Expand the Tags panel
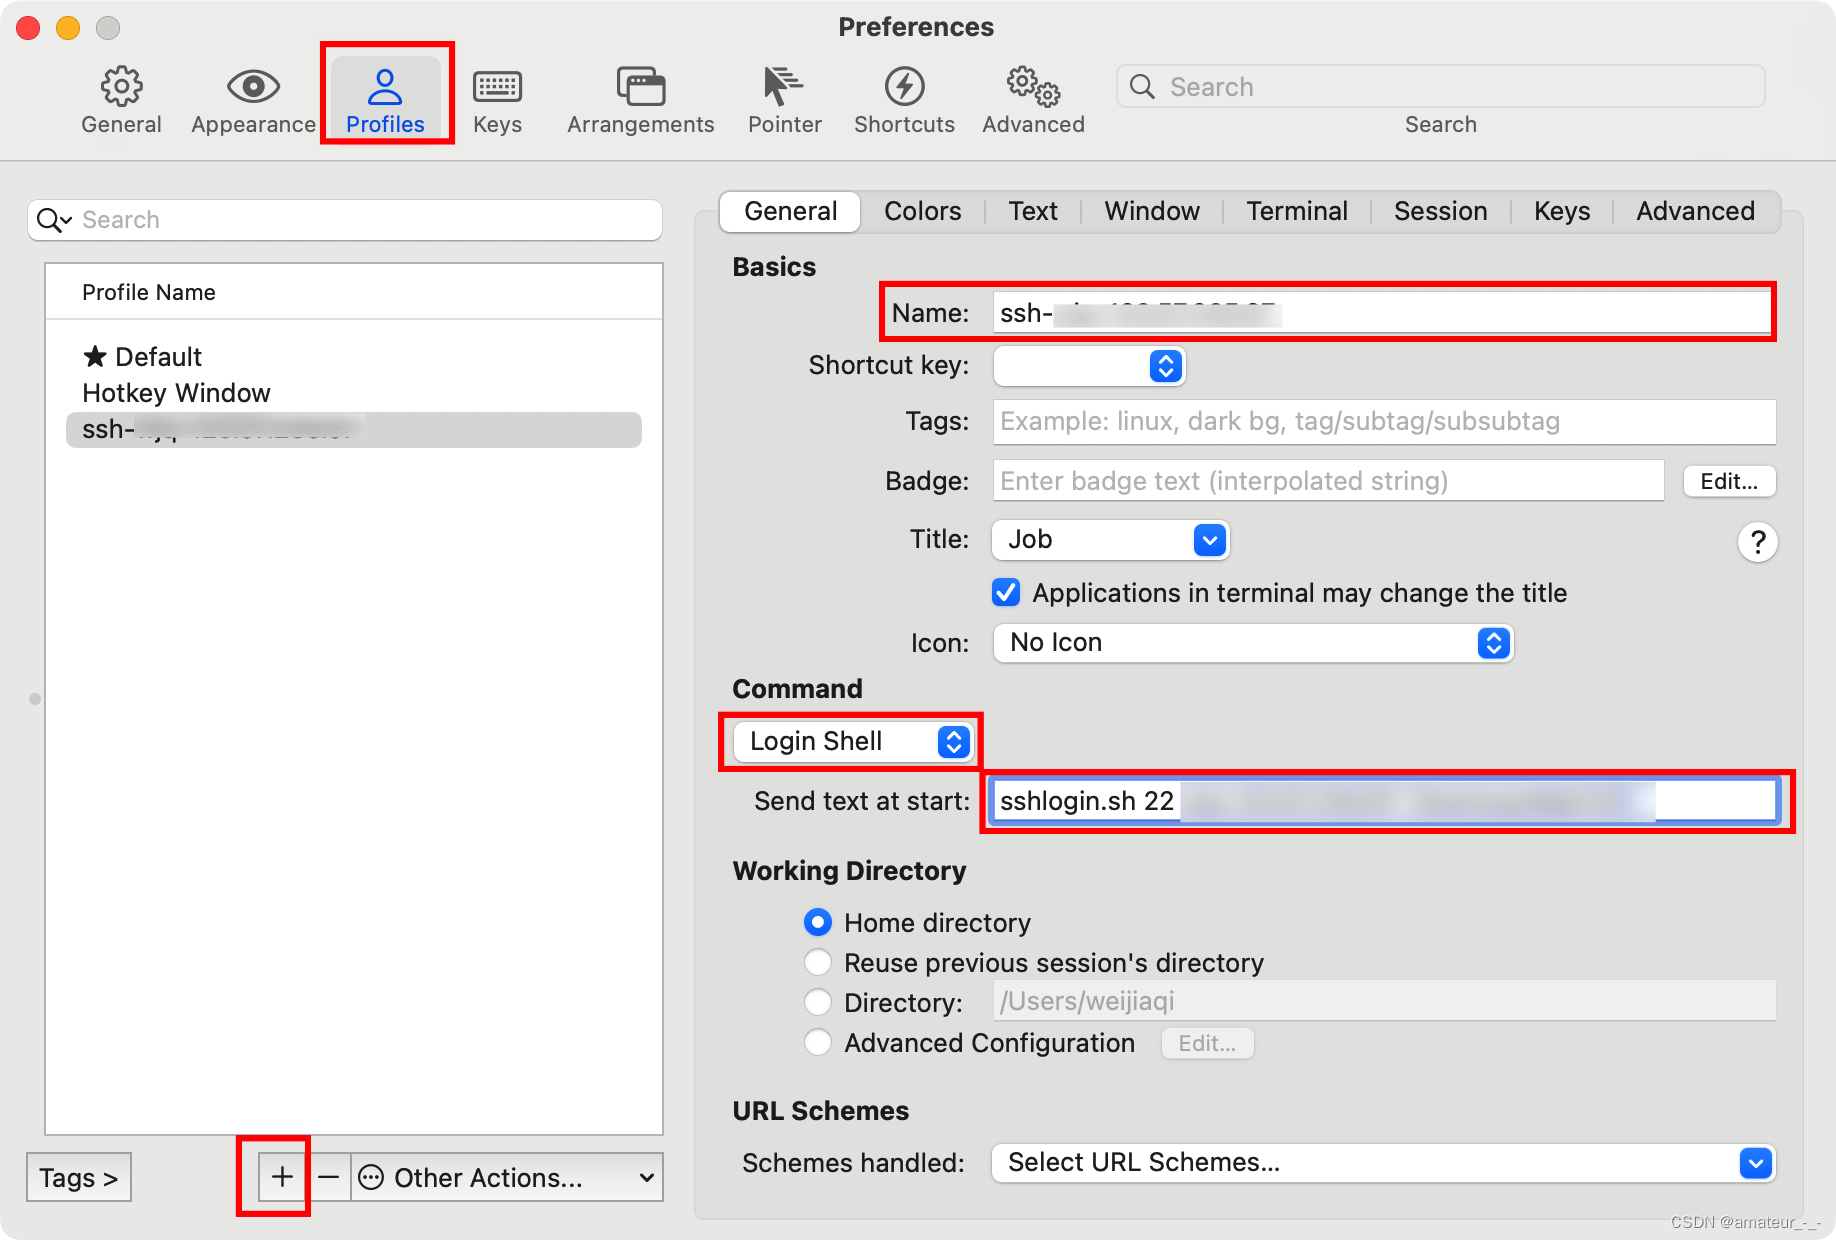 point(79,1177)
